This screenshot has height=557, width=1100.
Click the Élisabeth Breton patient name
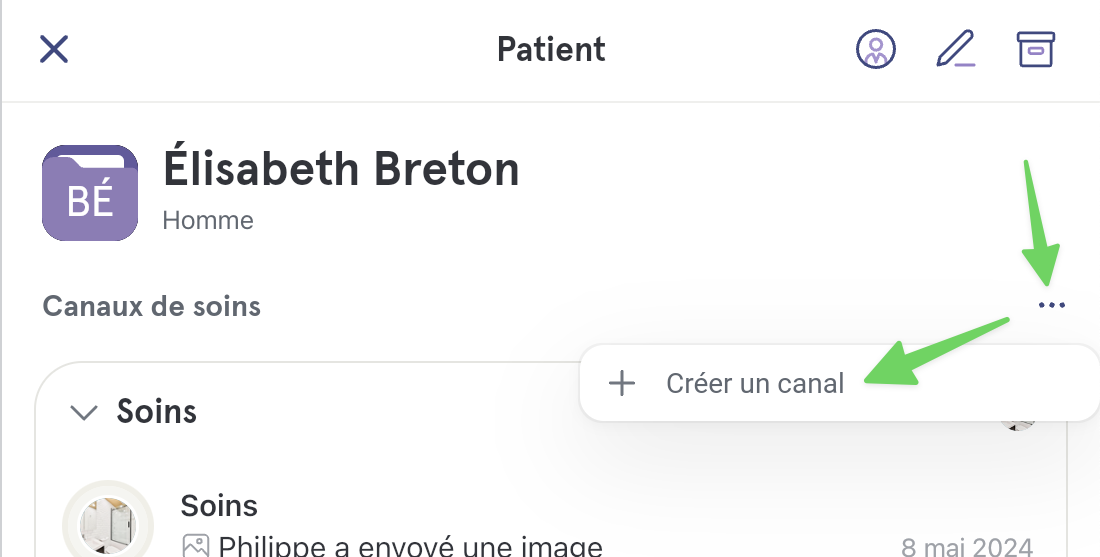(x=341, y=169)
